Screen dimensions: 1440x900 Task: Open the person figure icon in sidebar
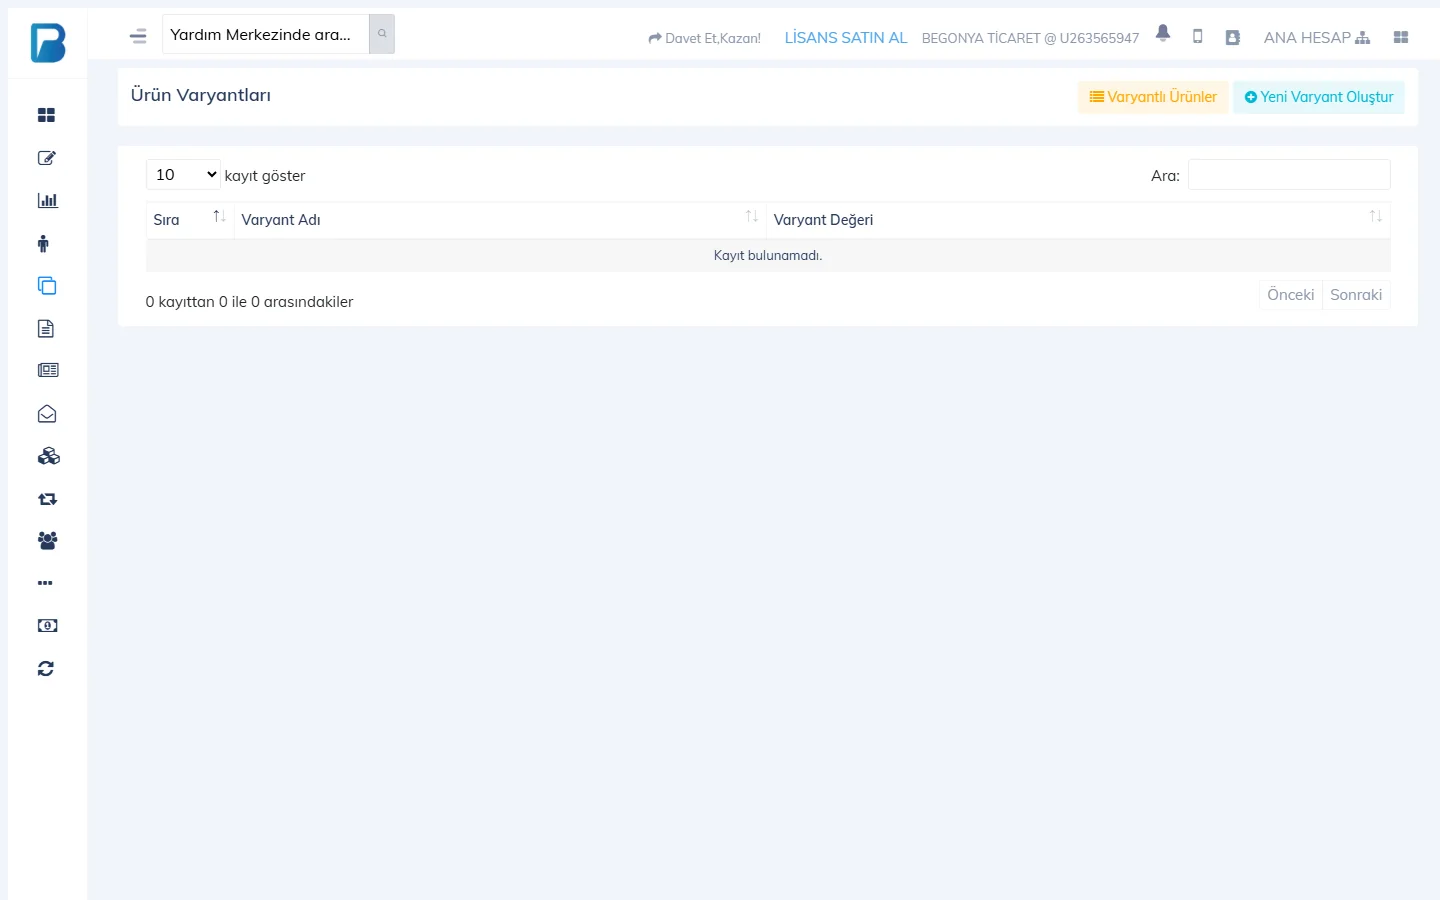[x=43, y=243]
